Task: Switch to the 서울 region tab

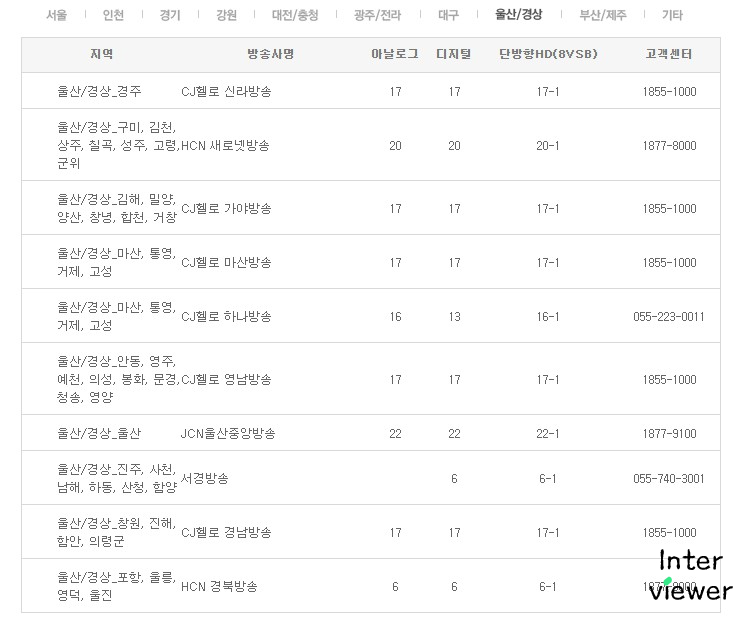Action: (x=56, y=15)
